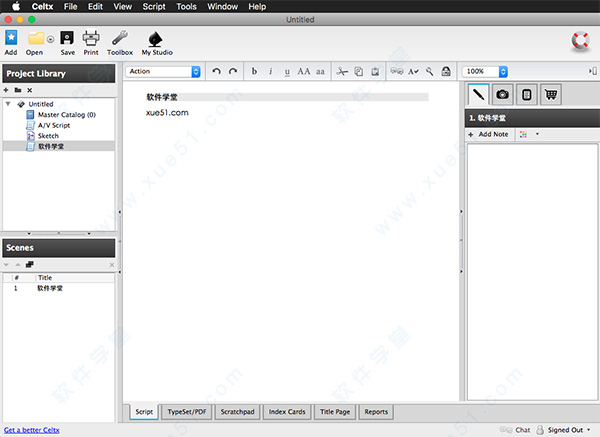600x437 pixels.
Task: Open recent projects dropdown beside Open
Action: (x=51, y=39)
